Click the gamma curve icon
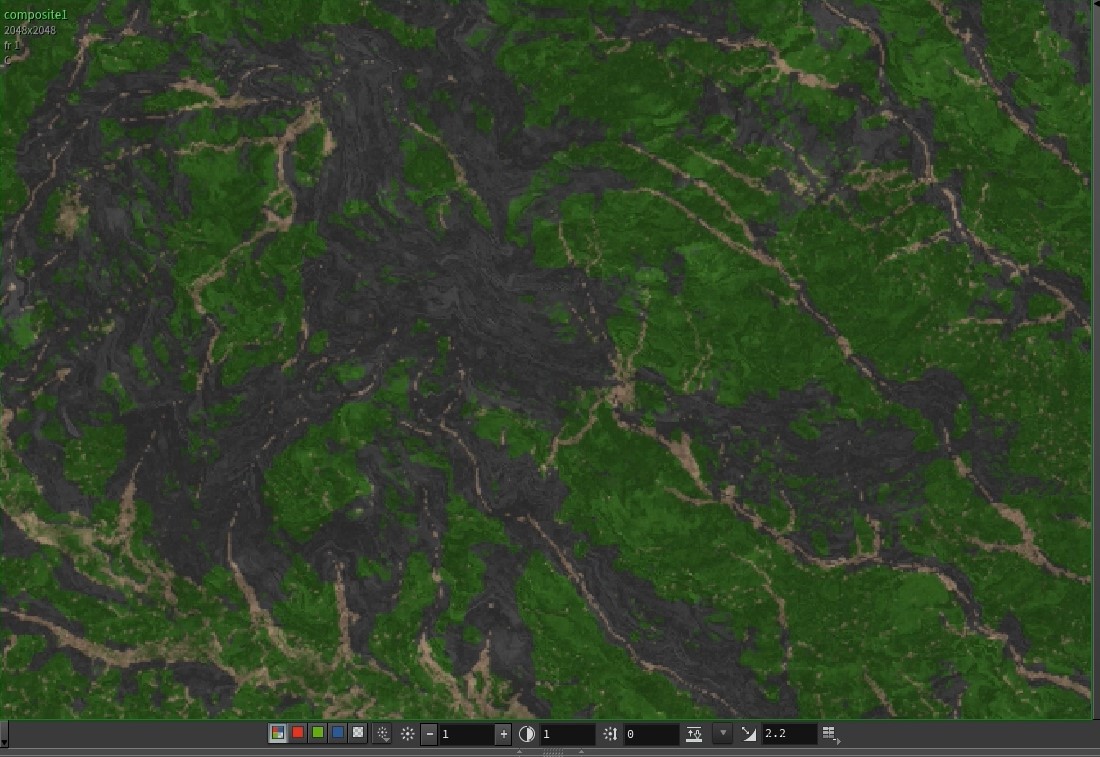Image resolution: width=1100 pixels, height=757 pixels. (749, 734)
